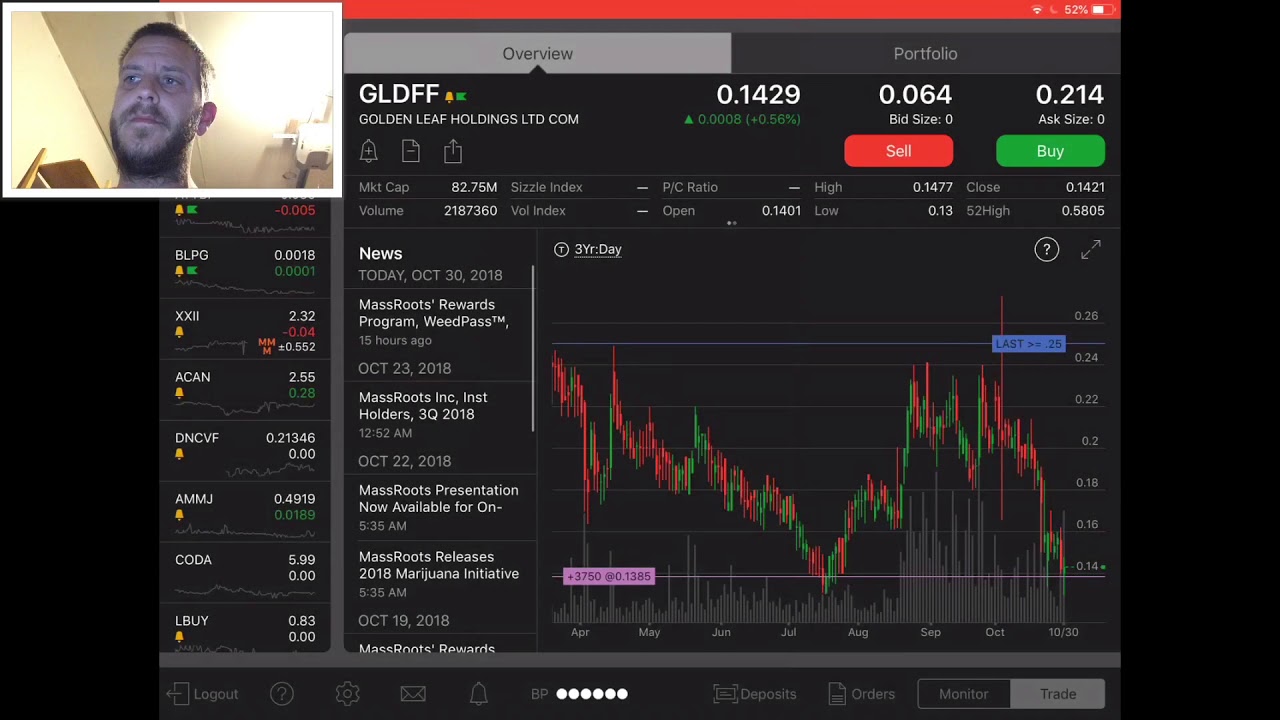The image size is (1280, 720).
Task: Tap the green flag next to GLDFF
Action: (461, 96)
